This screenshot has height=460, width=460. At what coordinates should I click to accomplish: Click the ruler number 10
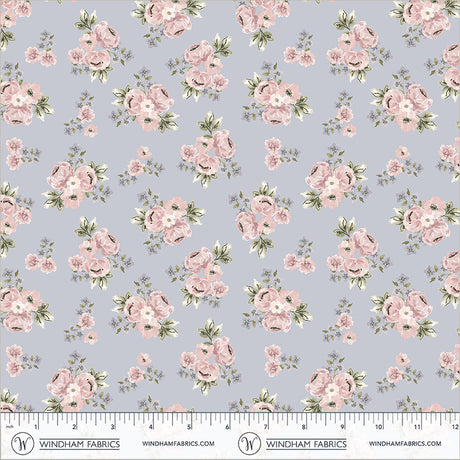coord(379,427)
